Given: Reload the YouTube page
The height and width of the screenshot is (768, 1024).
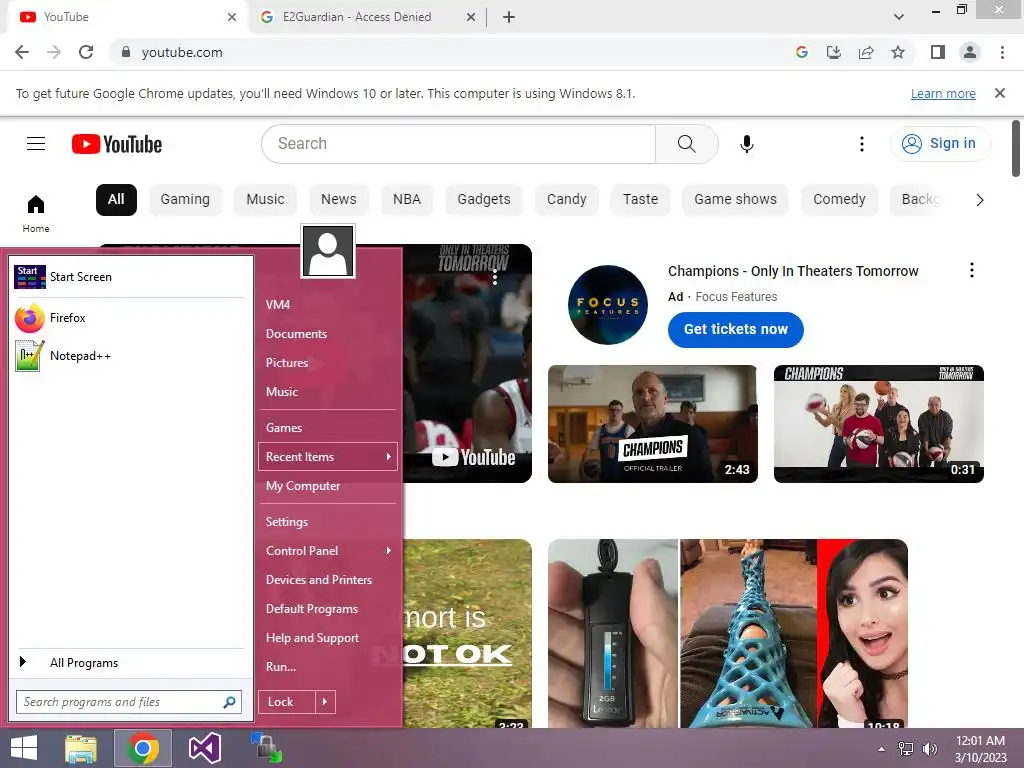Looking at the screenshot, I should 86,52.
